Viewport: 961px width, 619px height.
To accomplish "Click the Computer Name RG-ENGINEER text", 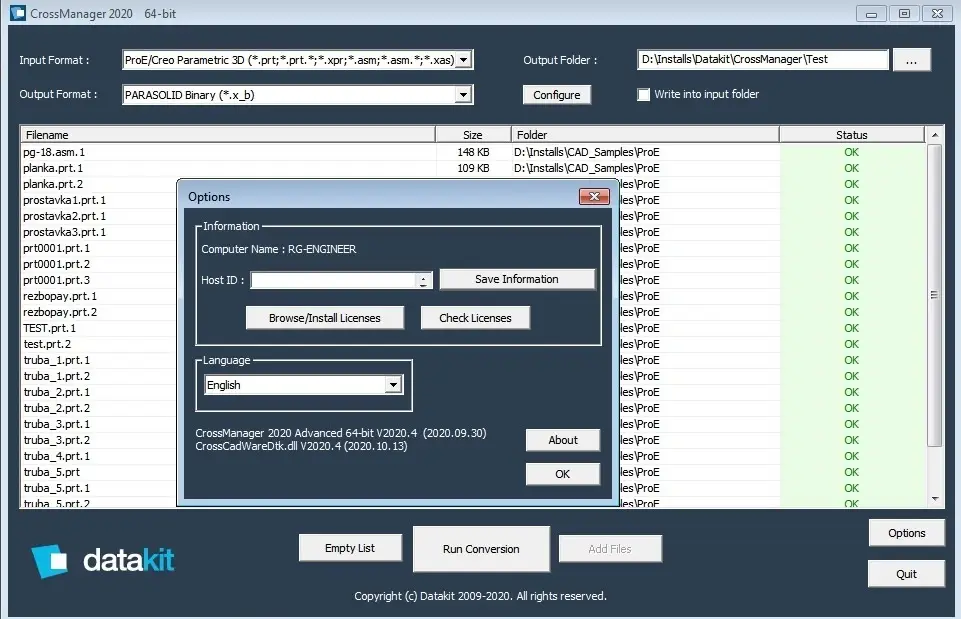I will pyautogui.click(x=279, y=249).
